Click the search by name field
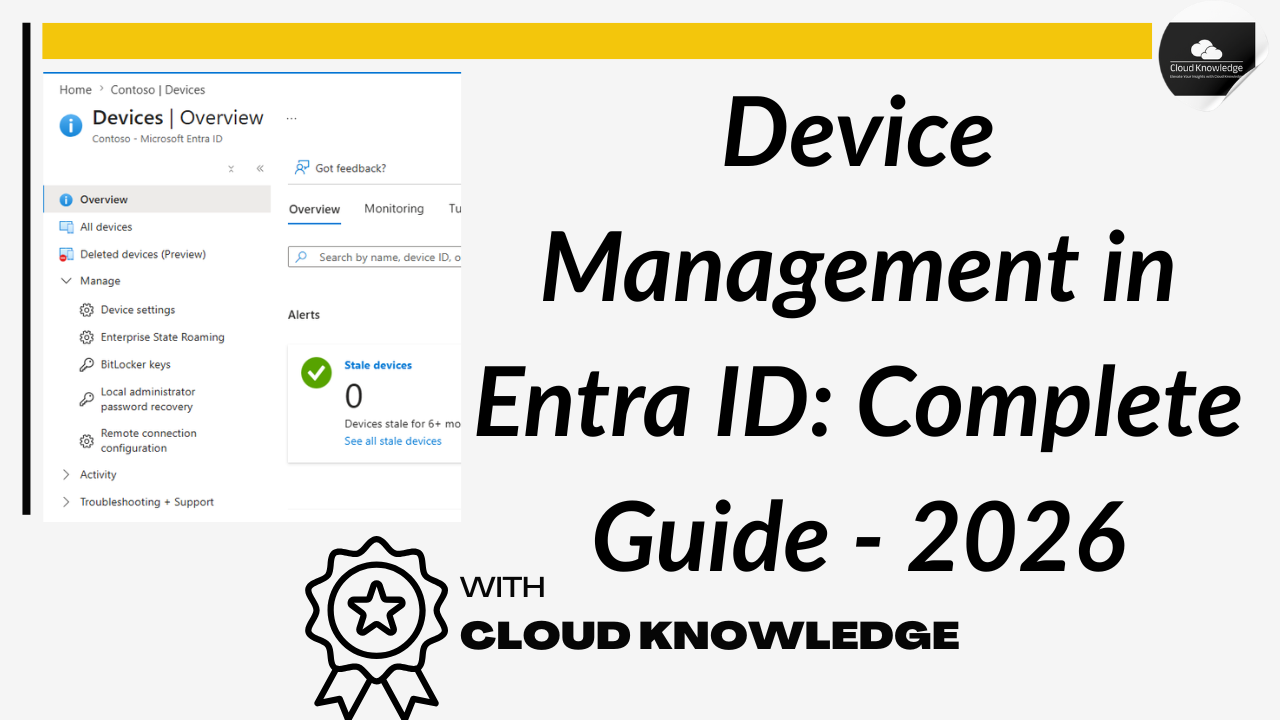Screen dimensions: 1280x720 point(375,257)
